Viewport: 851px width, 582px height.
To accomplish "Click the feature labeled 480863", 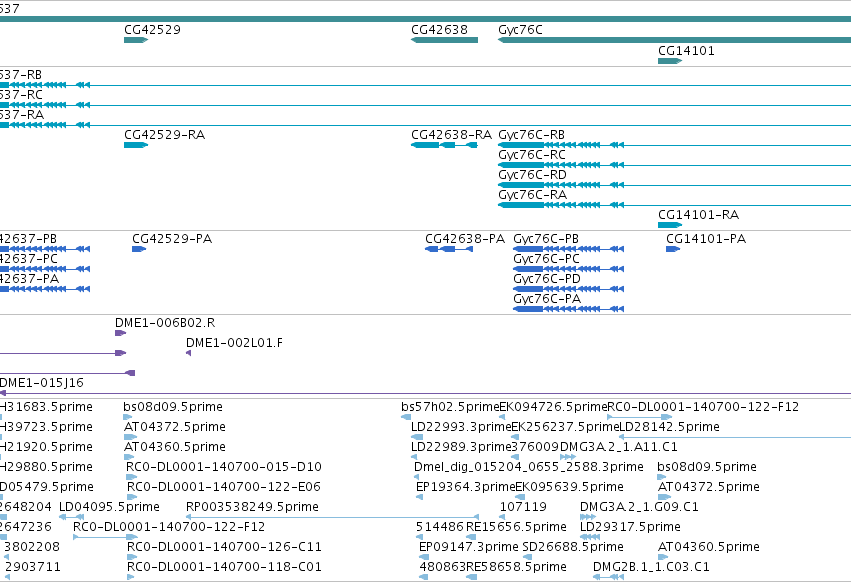I will point(442,567).
